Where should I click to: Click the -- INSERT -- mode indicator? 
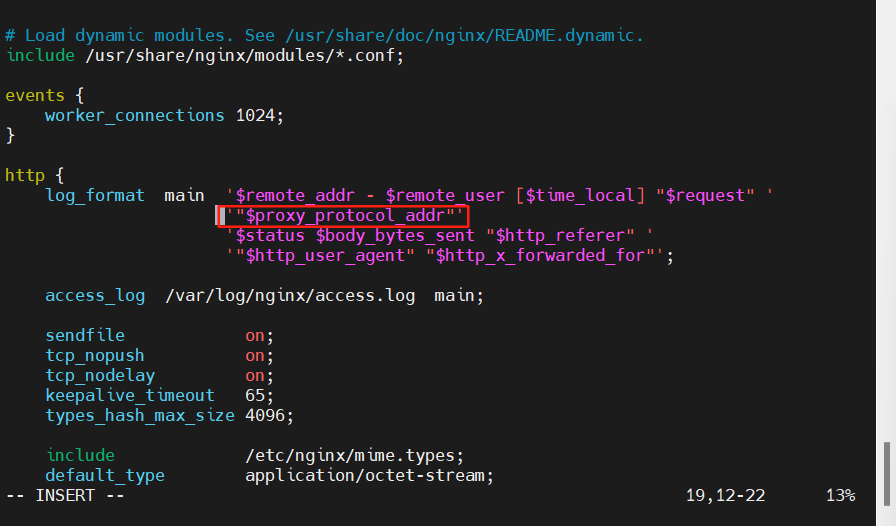click(65, 496)
